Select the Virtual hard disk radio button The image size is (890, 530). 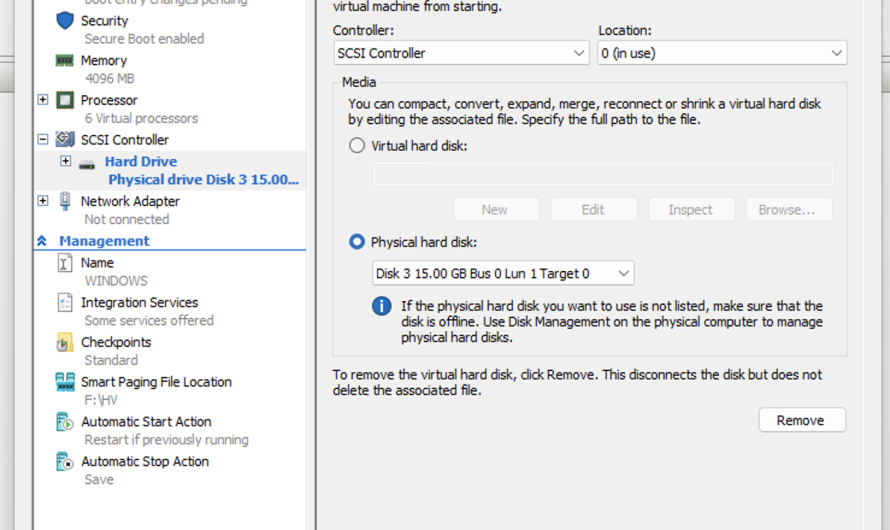pyautogui.click(x=357, y=146)
